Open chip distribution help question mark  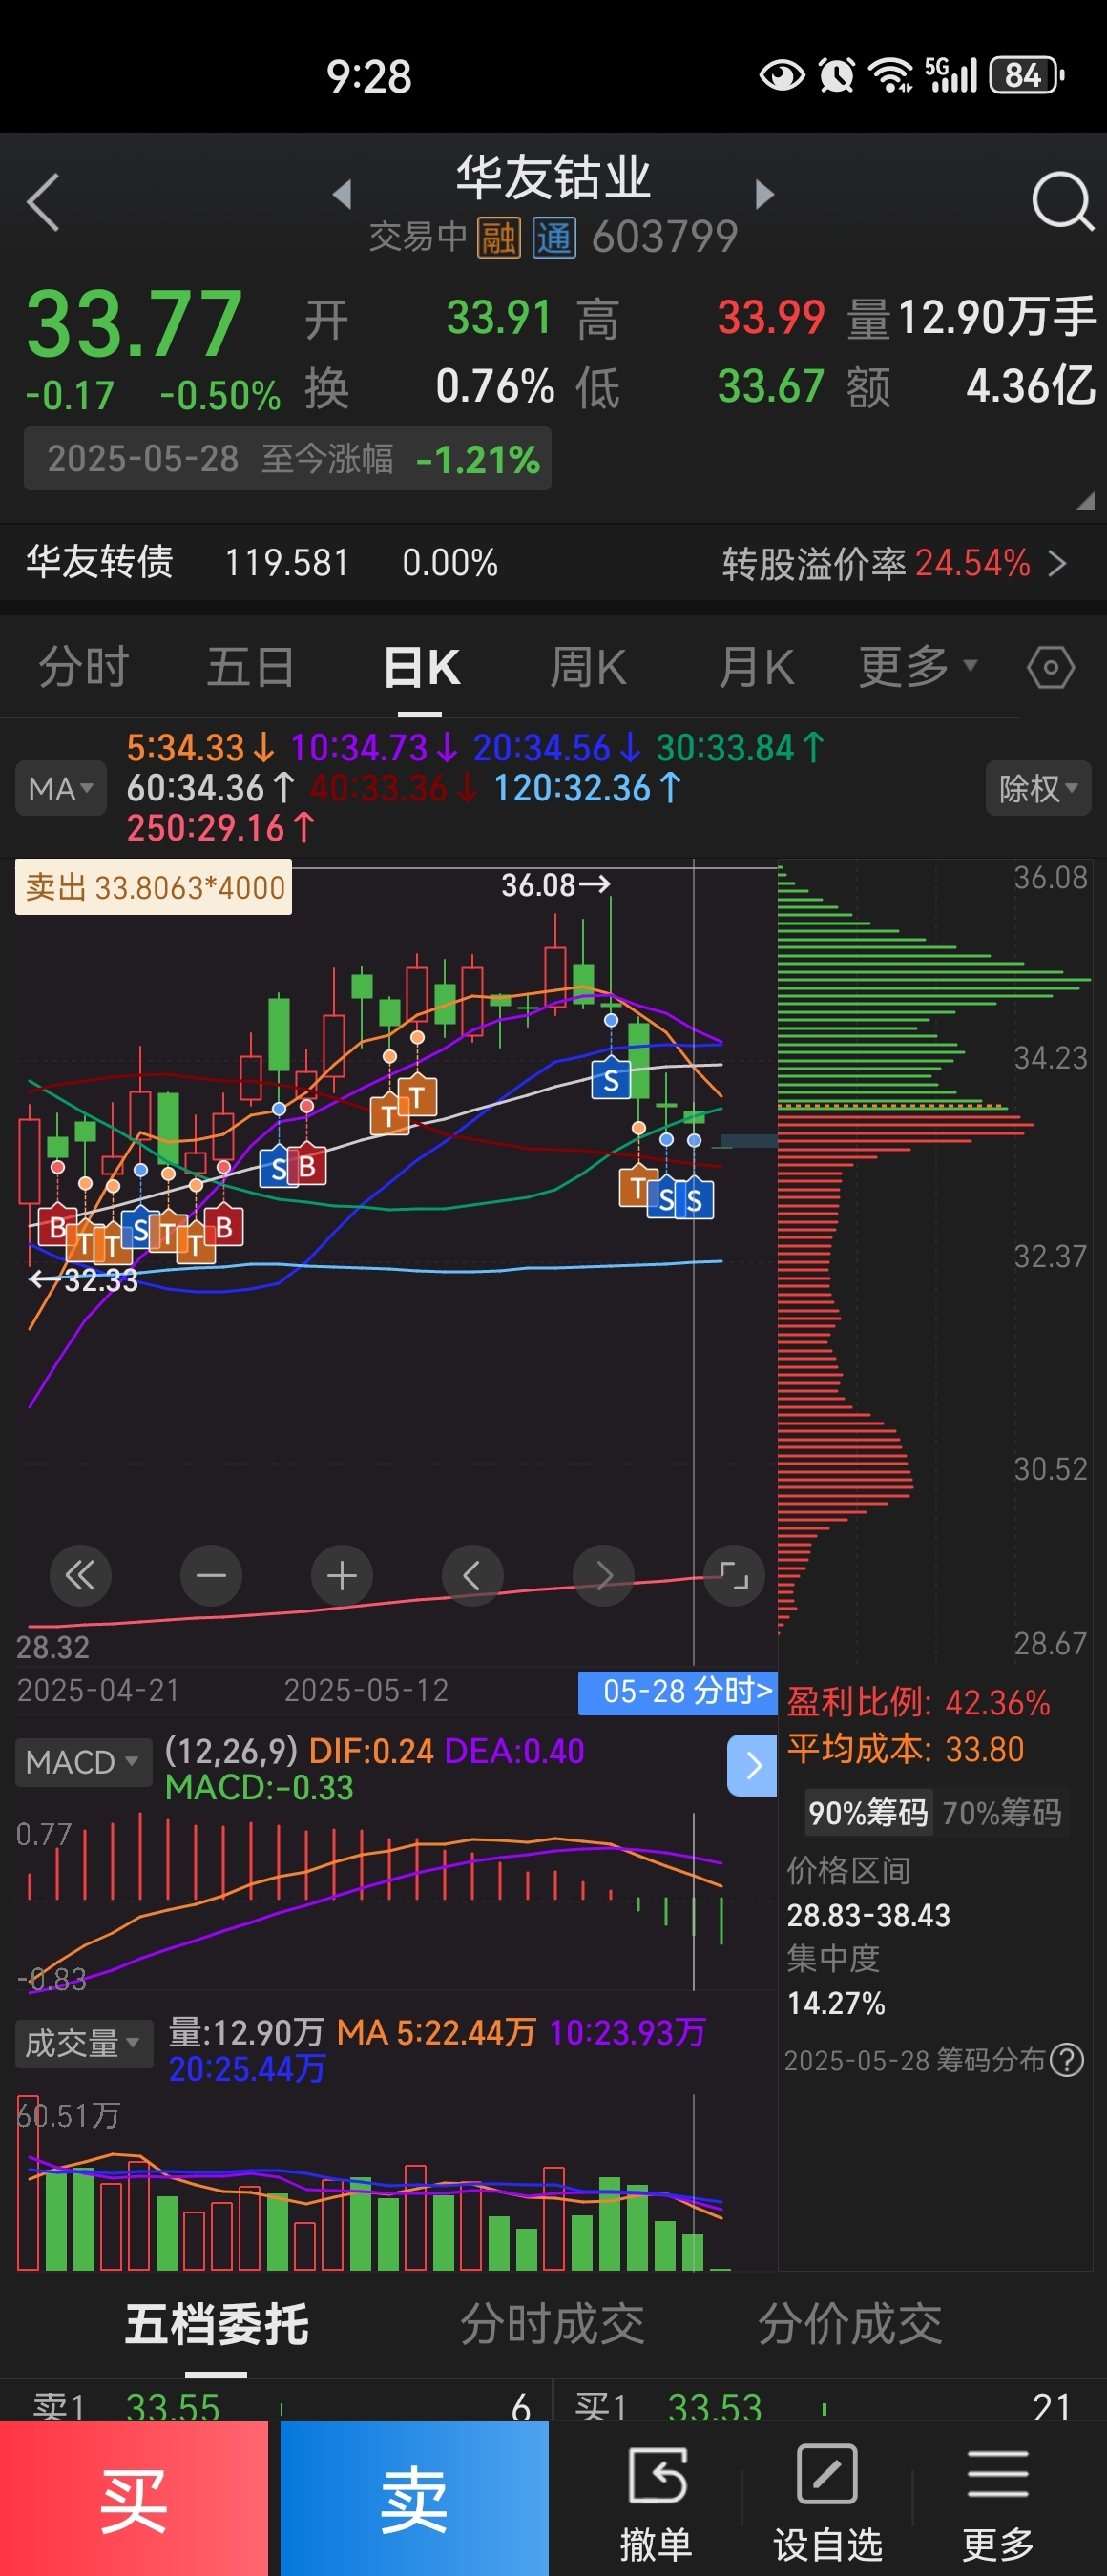[x=1067, y=2060]
